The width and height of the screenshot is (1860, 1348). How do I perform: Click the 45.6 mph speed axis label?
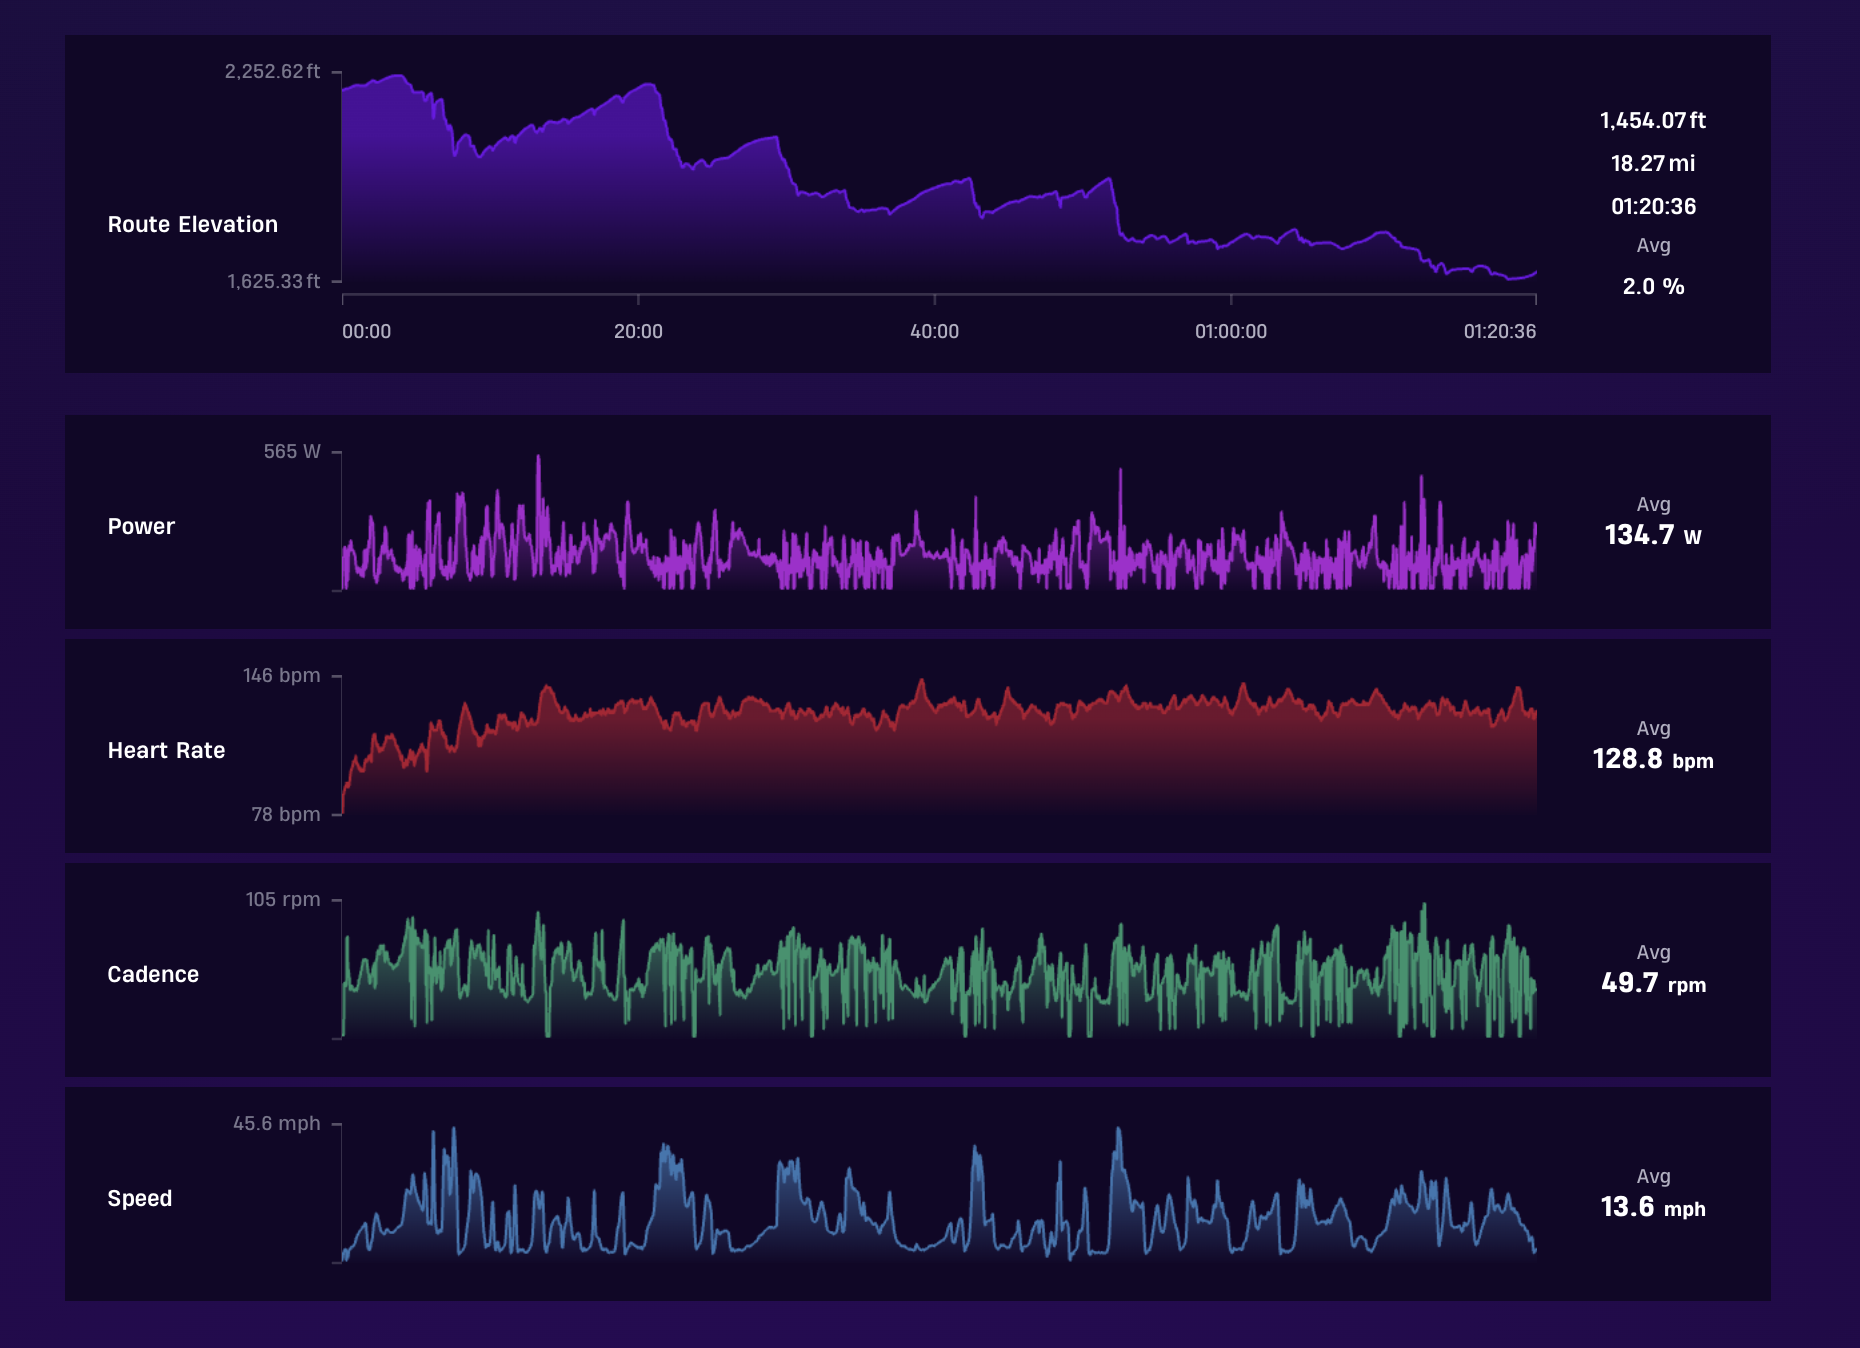(276, 1123)
